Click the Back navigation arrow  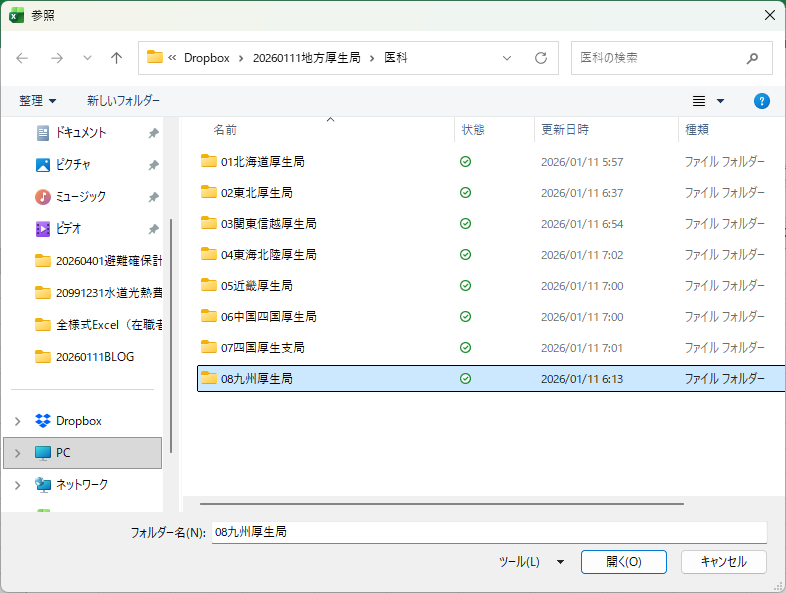pos(22,58)
